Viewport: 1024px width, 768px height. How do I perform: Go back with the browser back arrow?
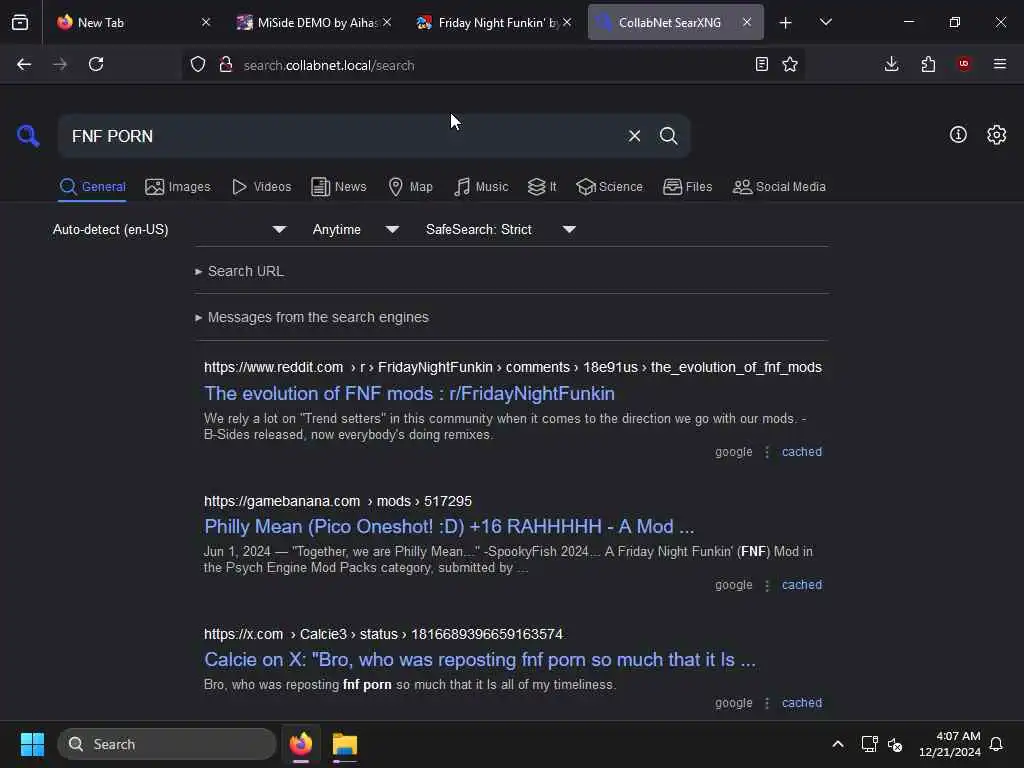point(24,64)
